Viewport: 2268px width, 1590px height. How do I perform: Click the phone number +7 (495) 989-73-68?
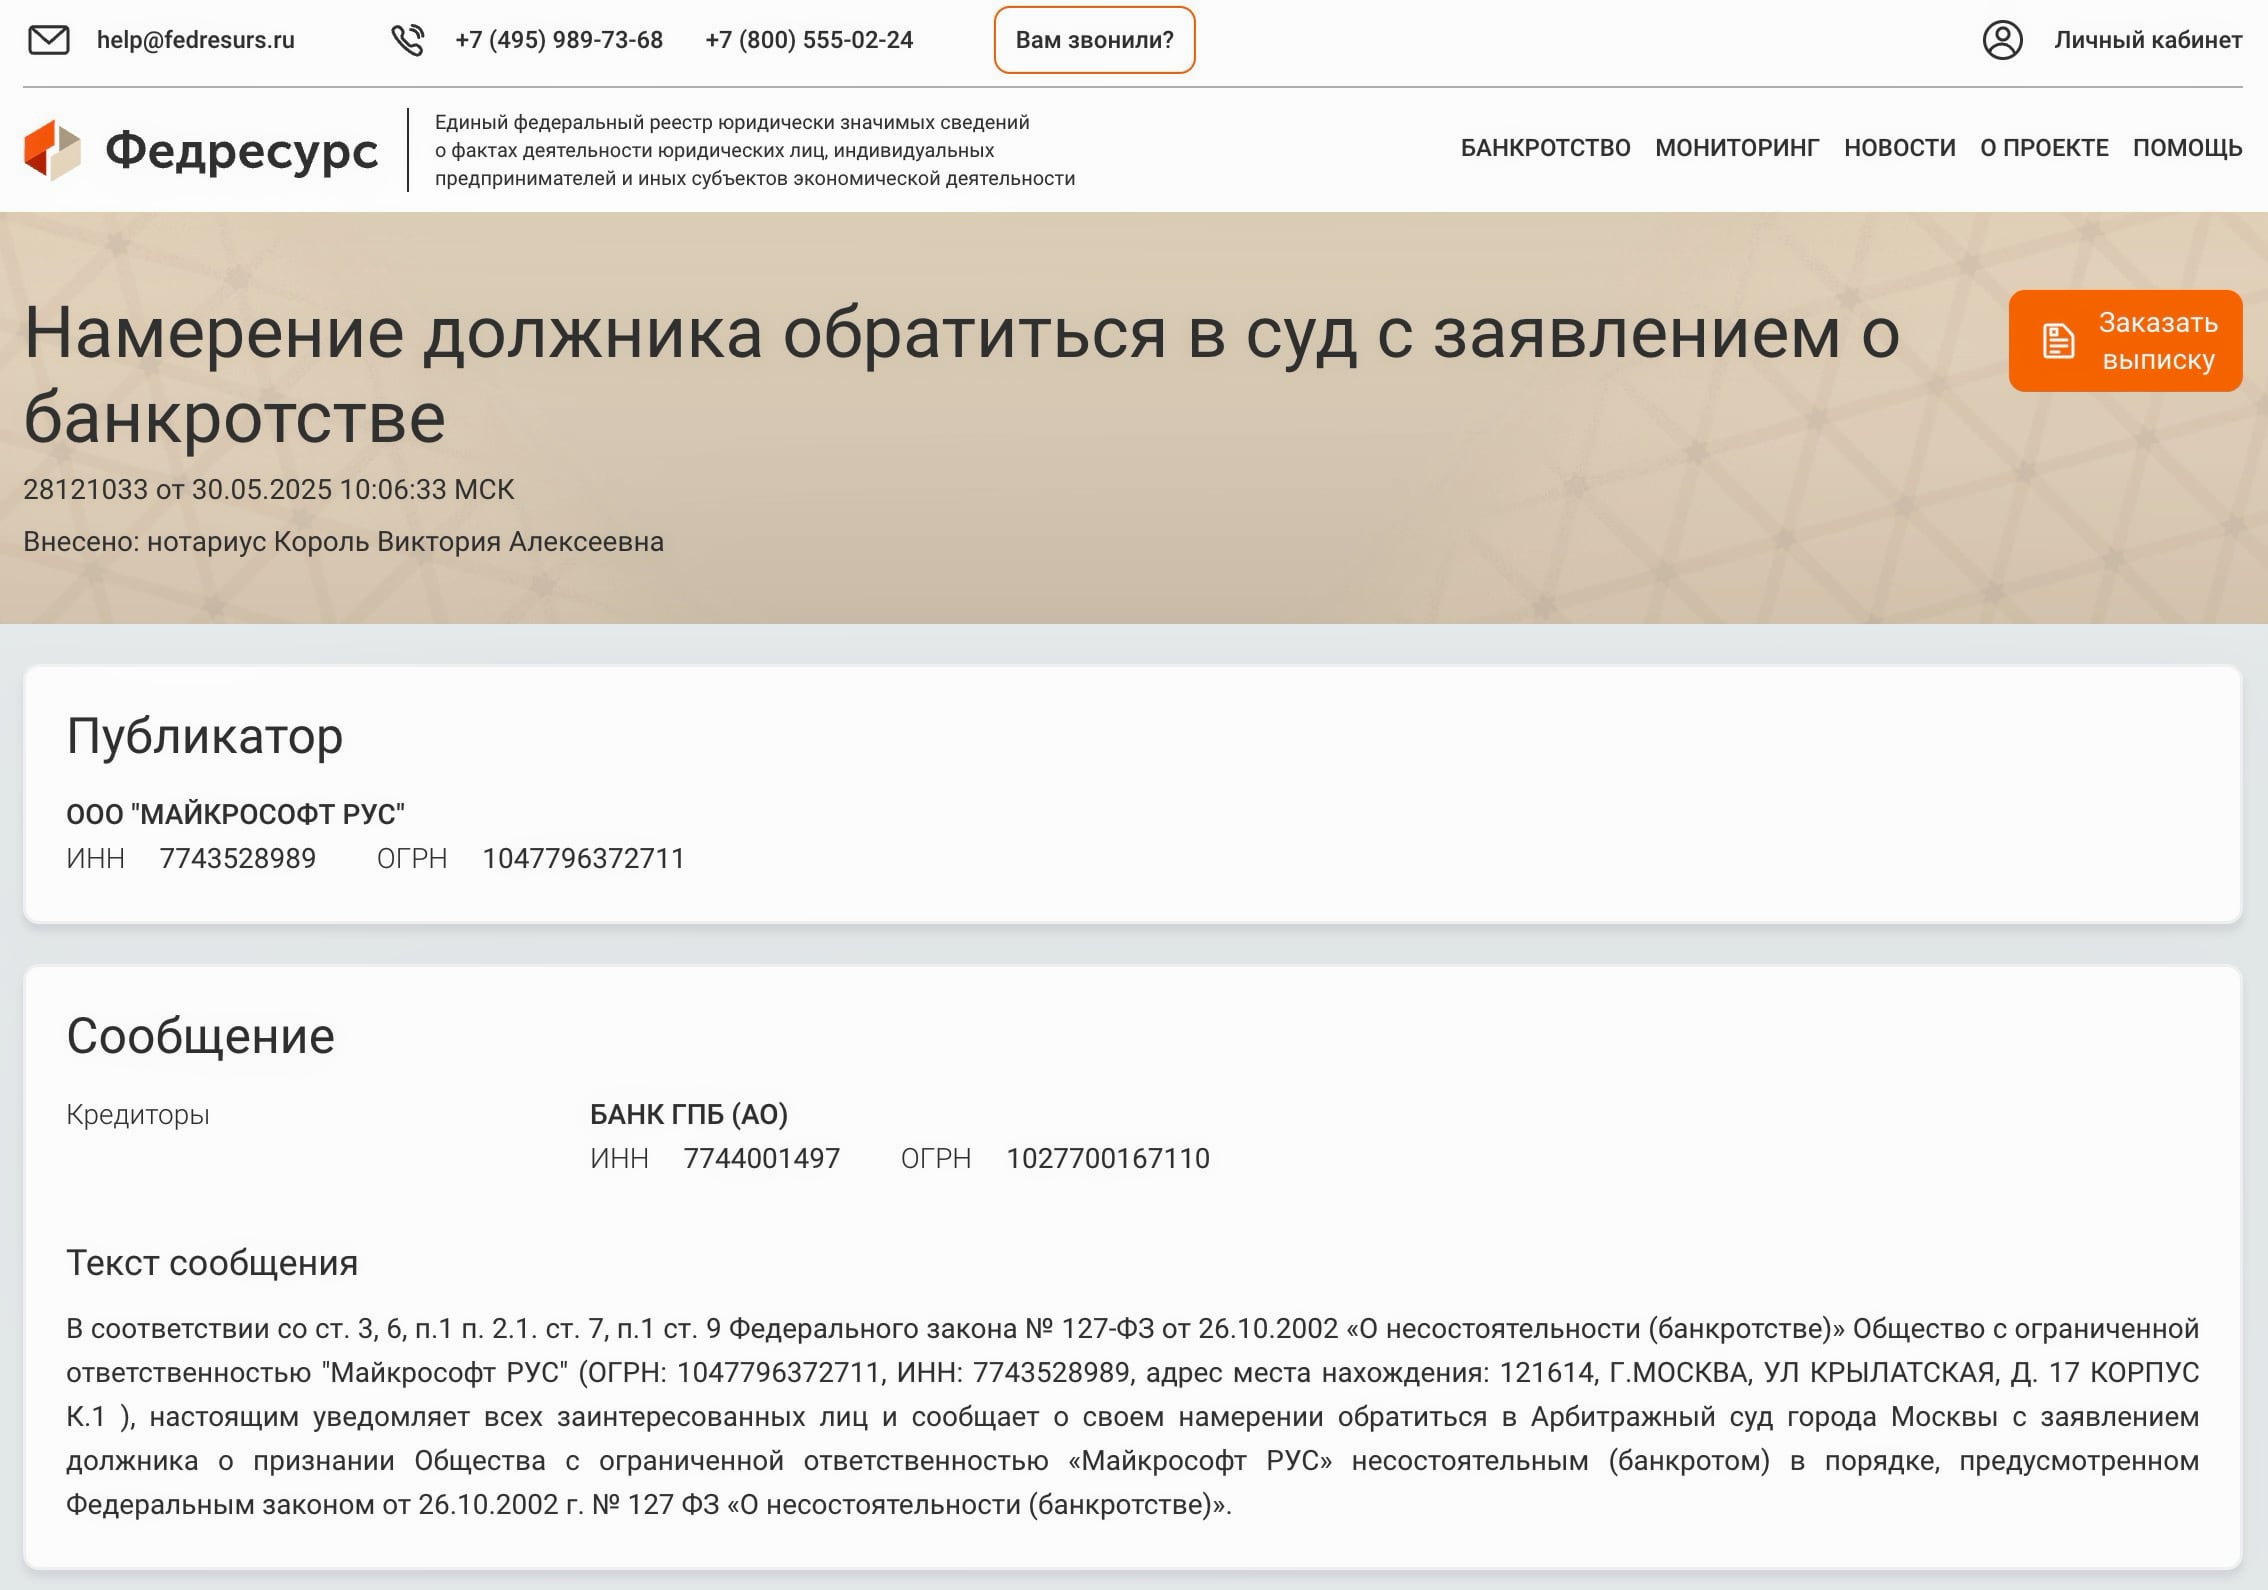tap(559, 40)
